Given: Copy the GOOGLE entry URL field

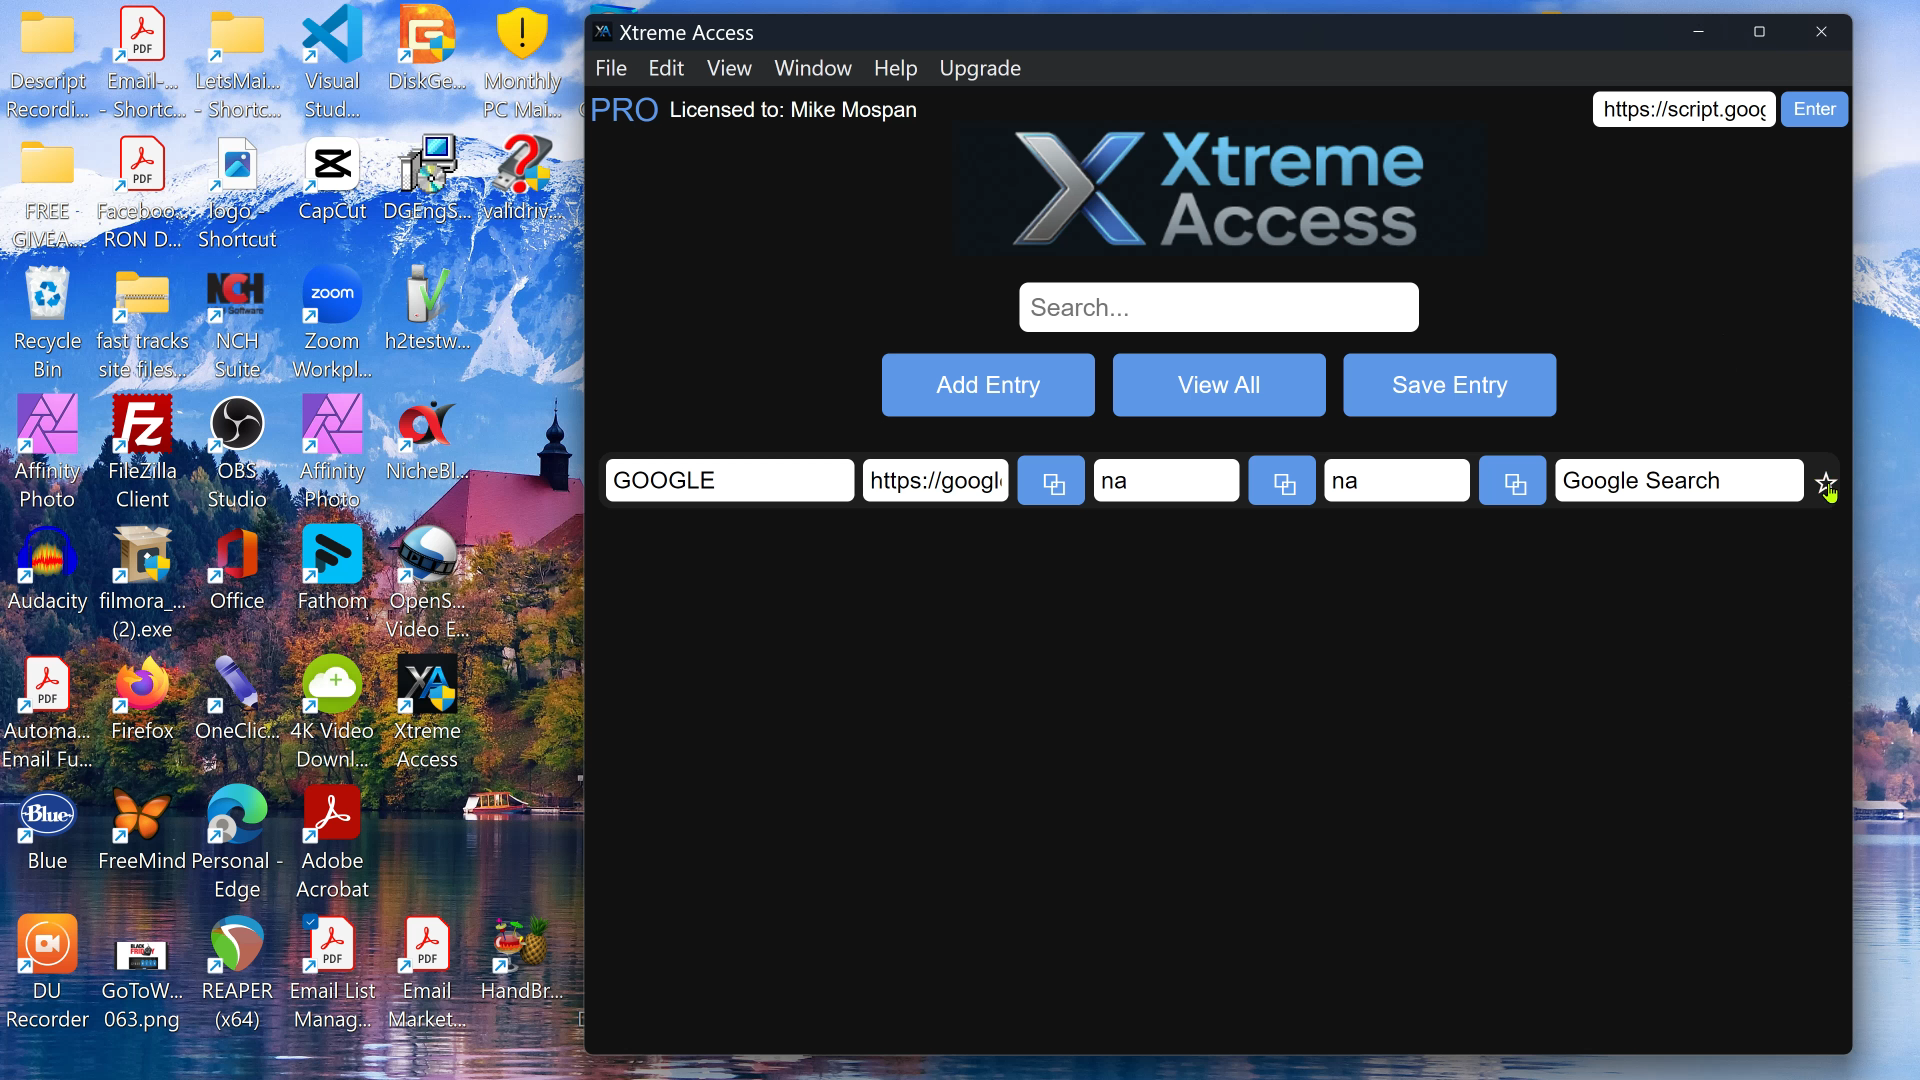Looking at the screenshot, I should coord(1051,481).
